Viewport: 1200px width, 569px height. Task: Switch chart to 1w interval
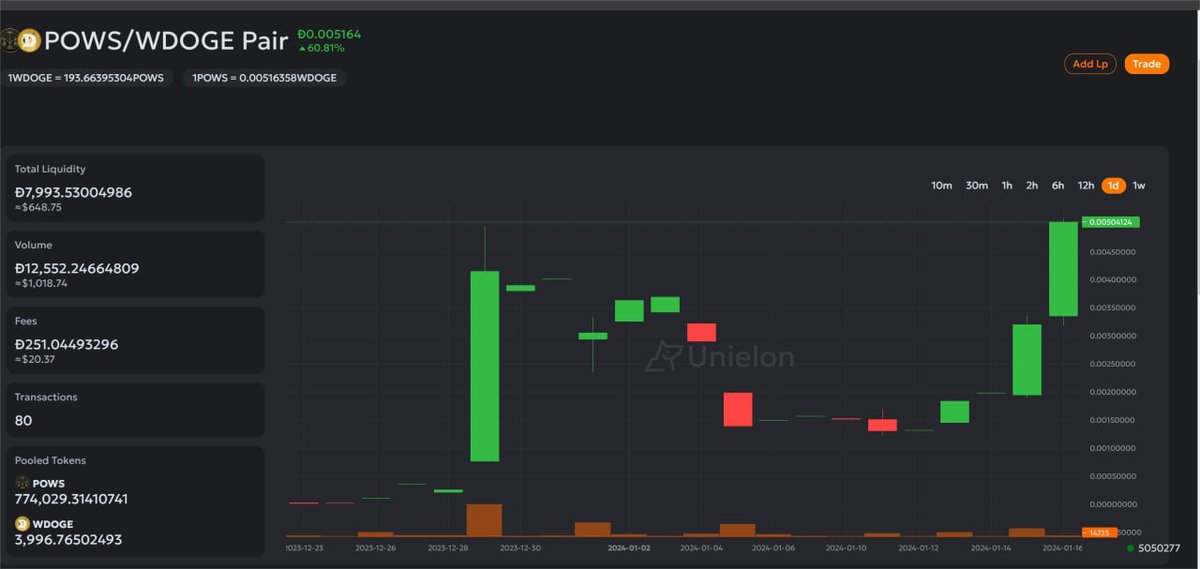(1139, 186)
